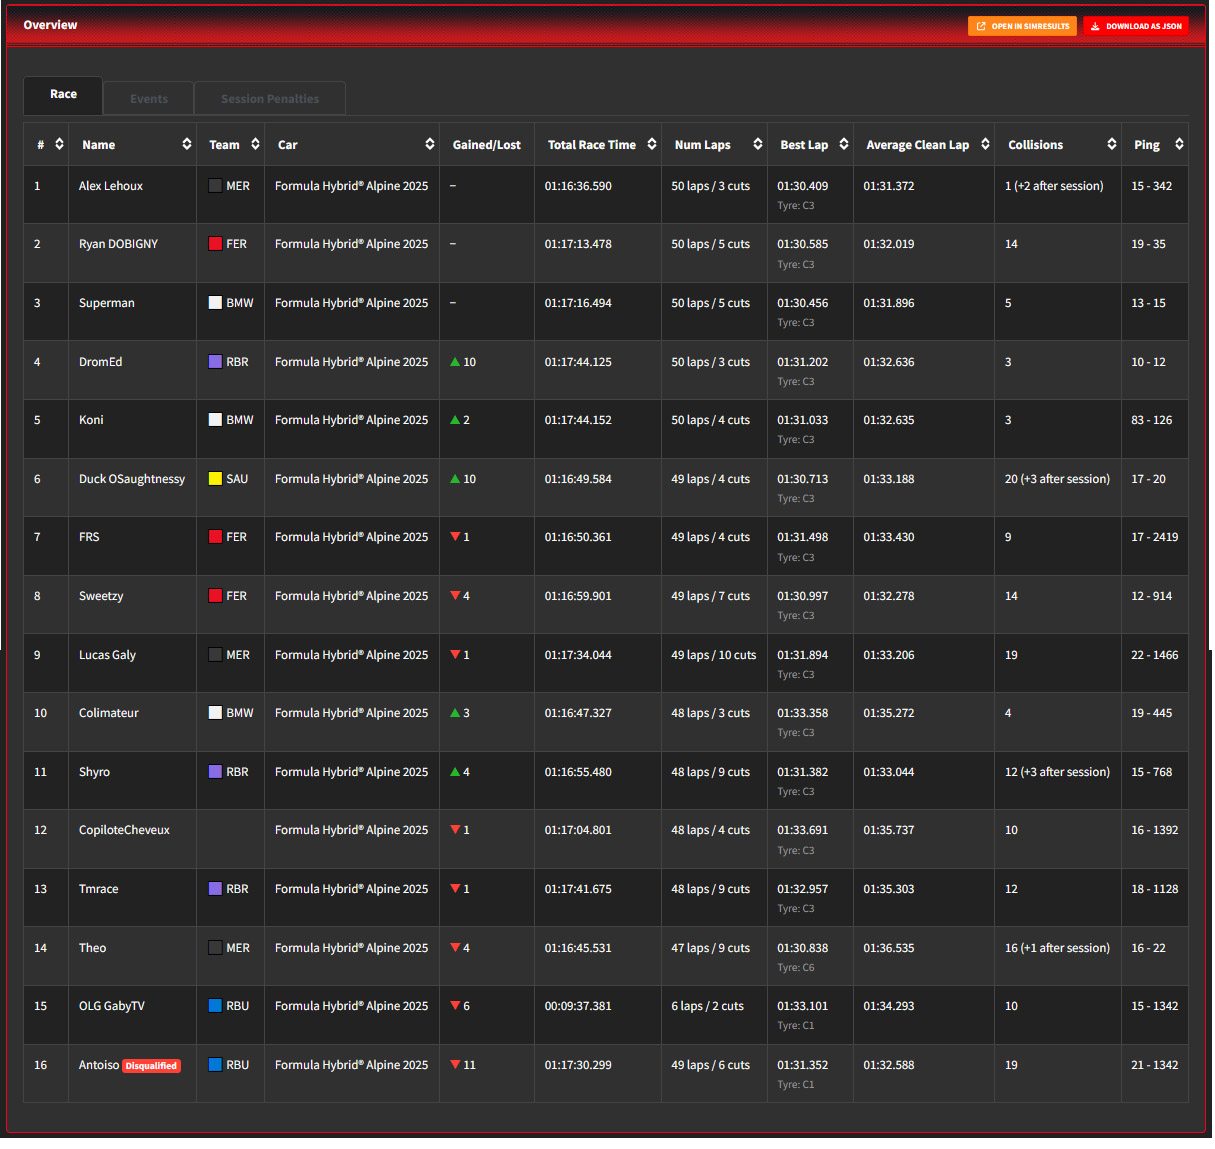Open the Session Penalties tab
1215x1149 pixels.
click(270, 99)
